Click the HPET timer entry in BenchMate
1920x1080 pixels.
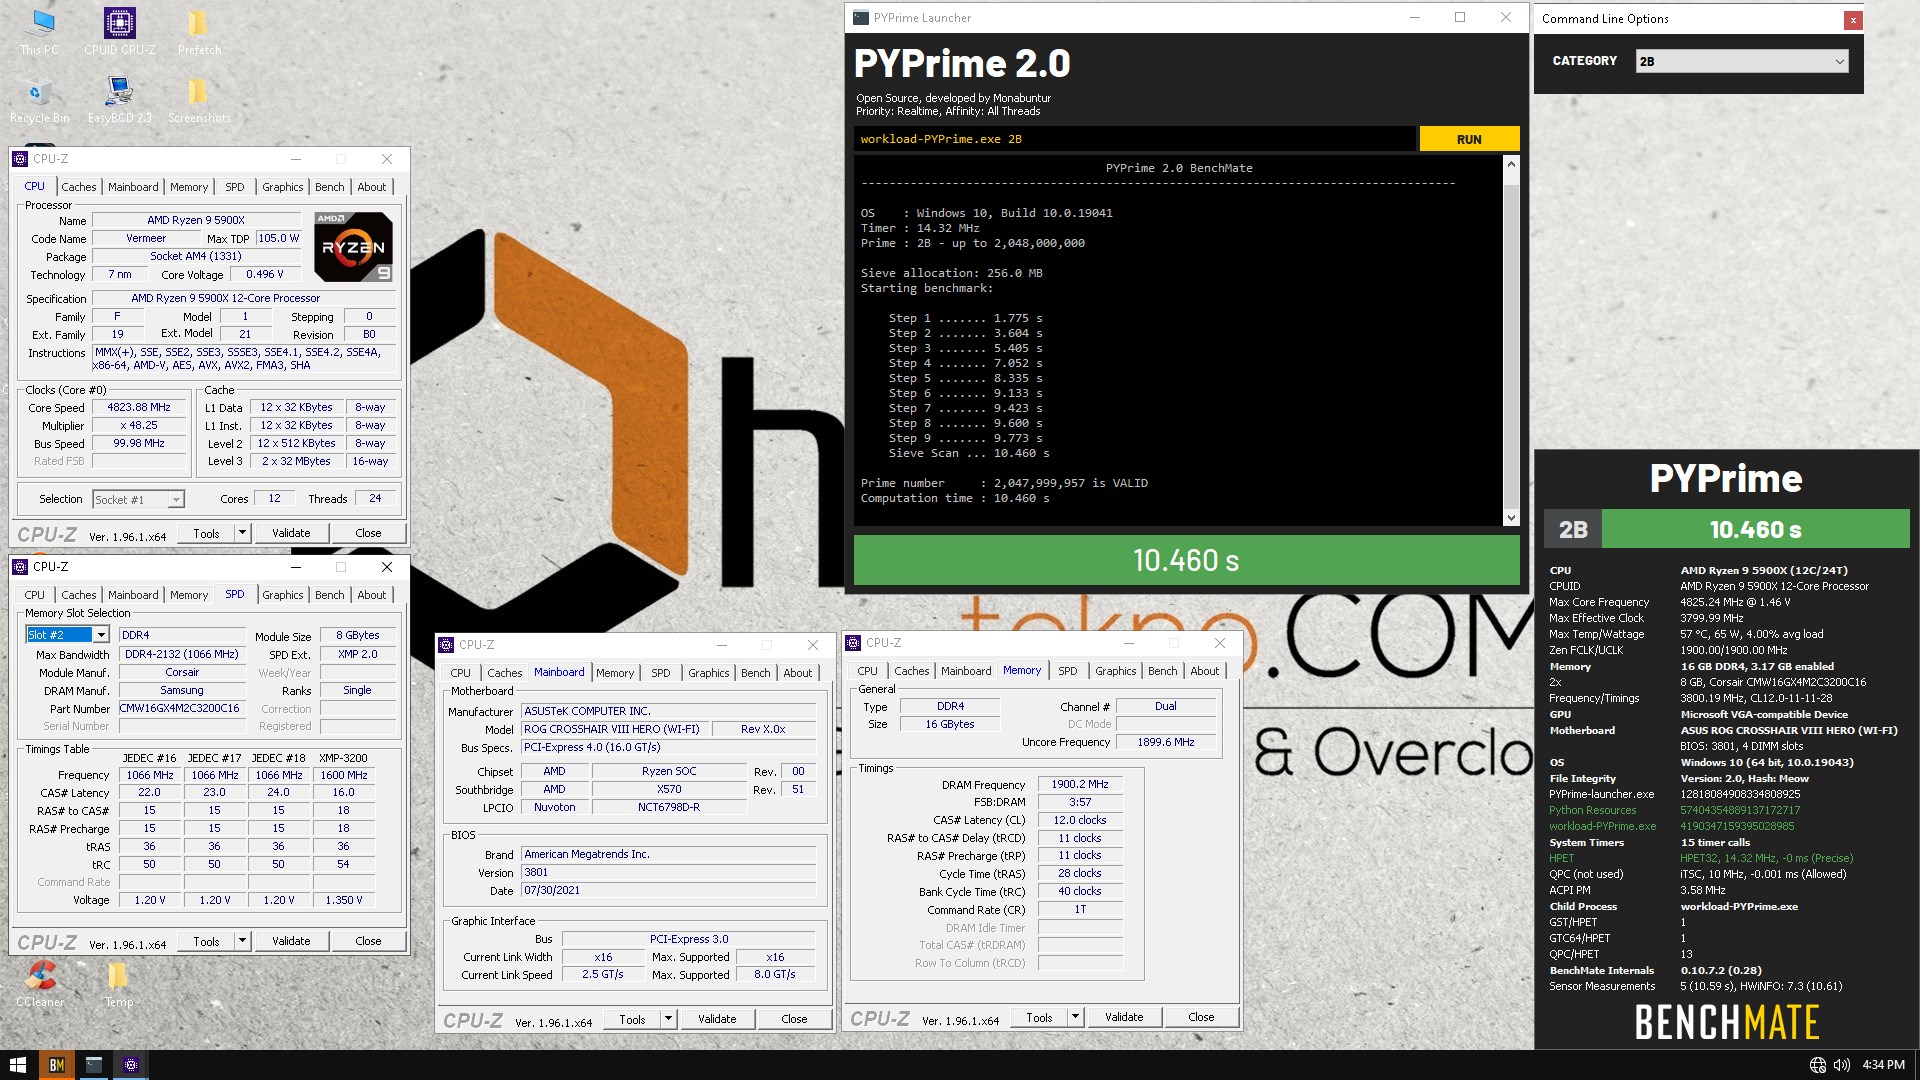pos(1561,858)
